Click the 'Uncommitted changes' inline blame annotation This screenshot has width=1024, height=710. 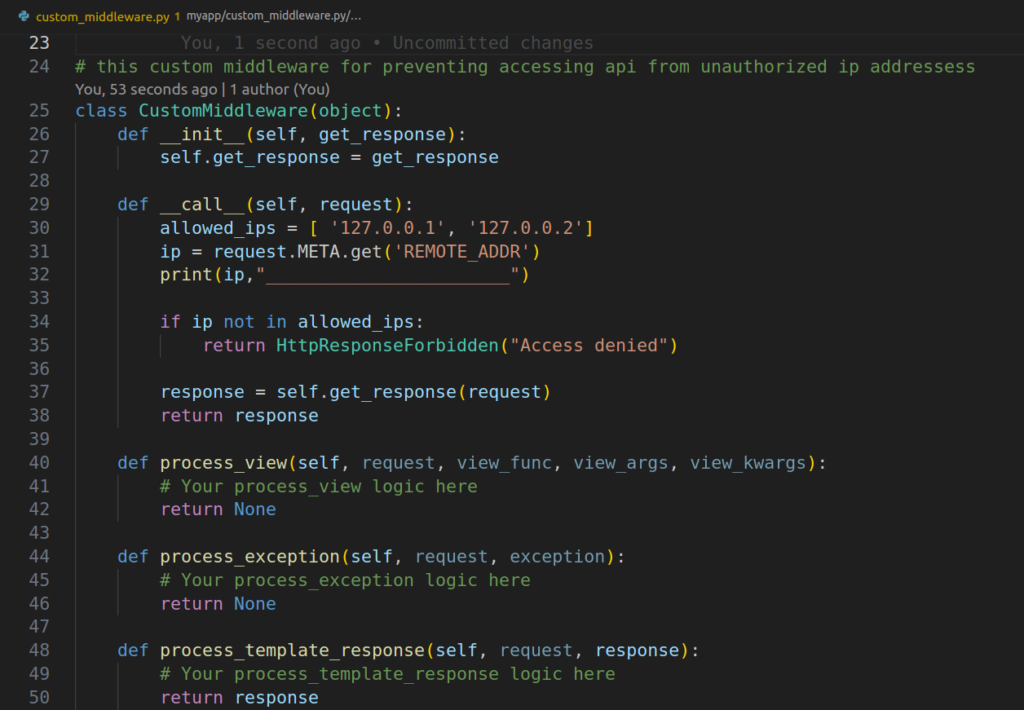pos(492,43)
